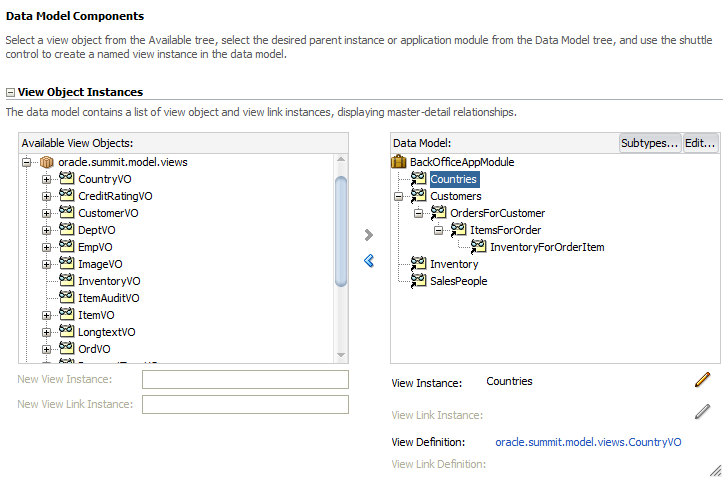Click the Available View Objects scrollbar thumb
The width and height of the screenshot is (727, 481).
point(341,231)
